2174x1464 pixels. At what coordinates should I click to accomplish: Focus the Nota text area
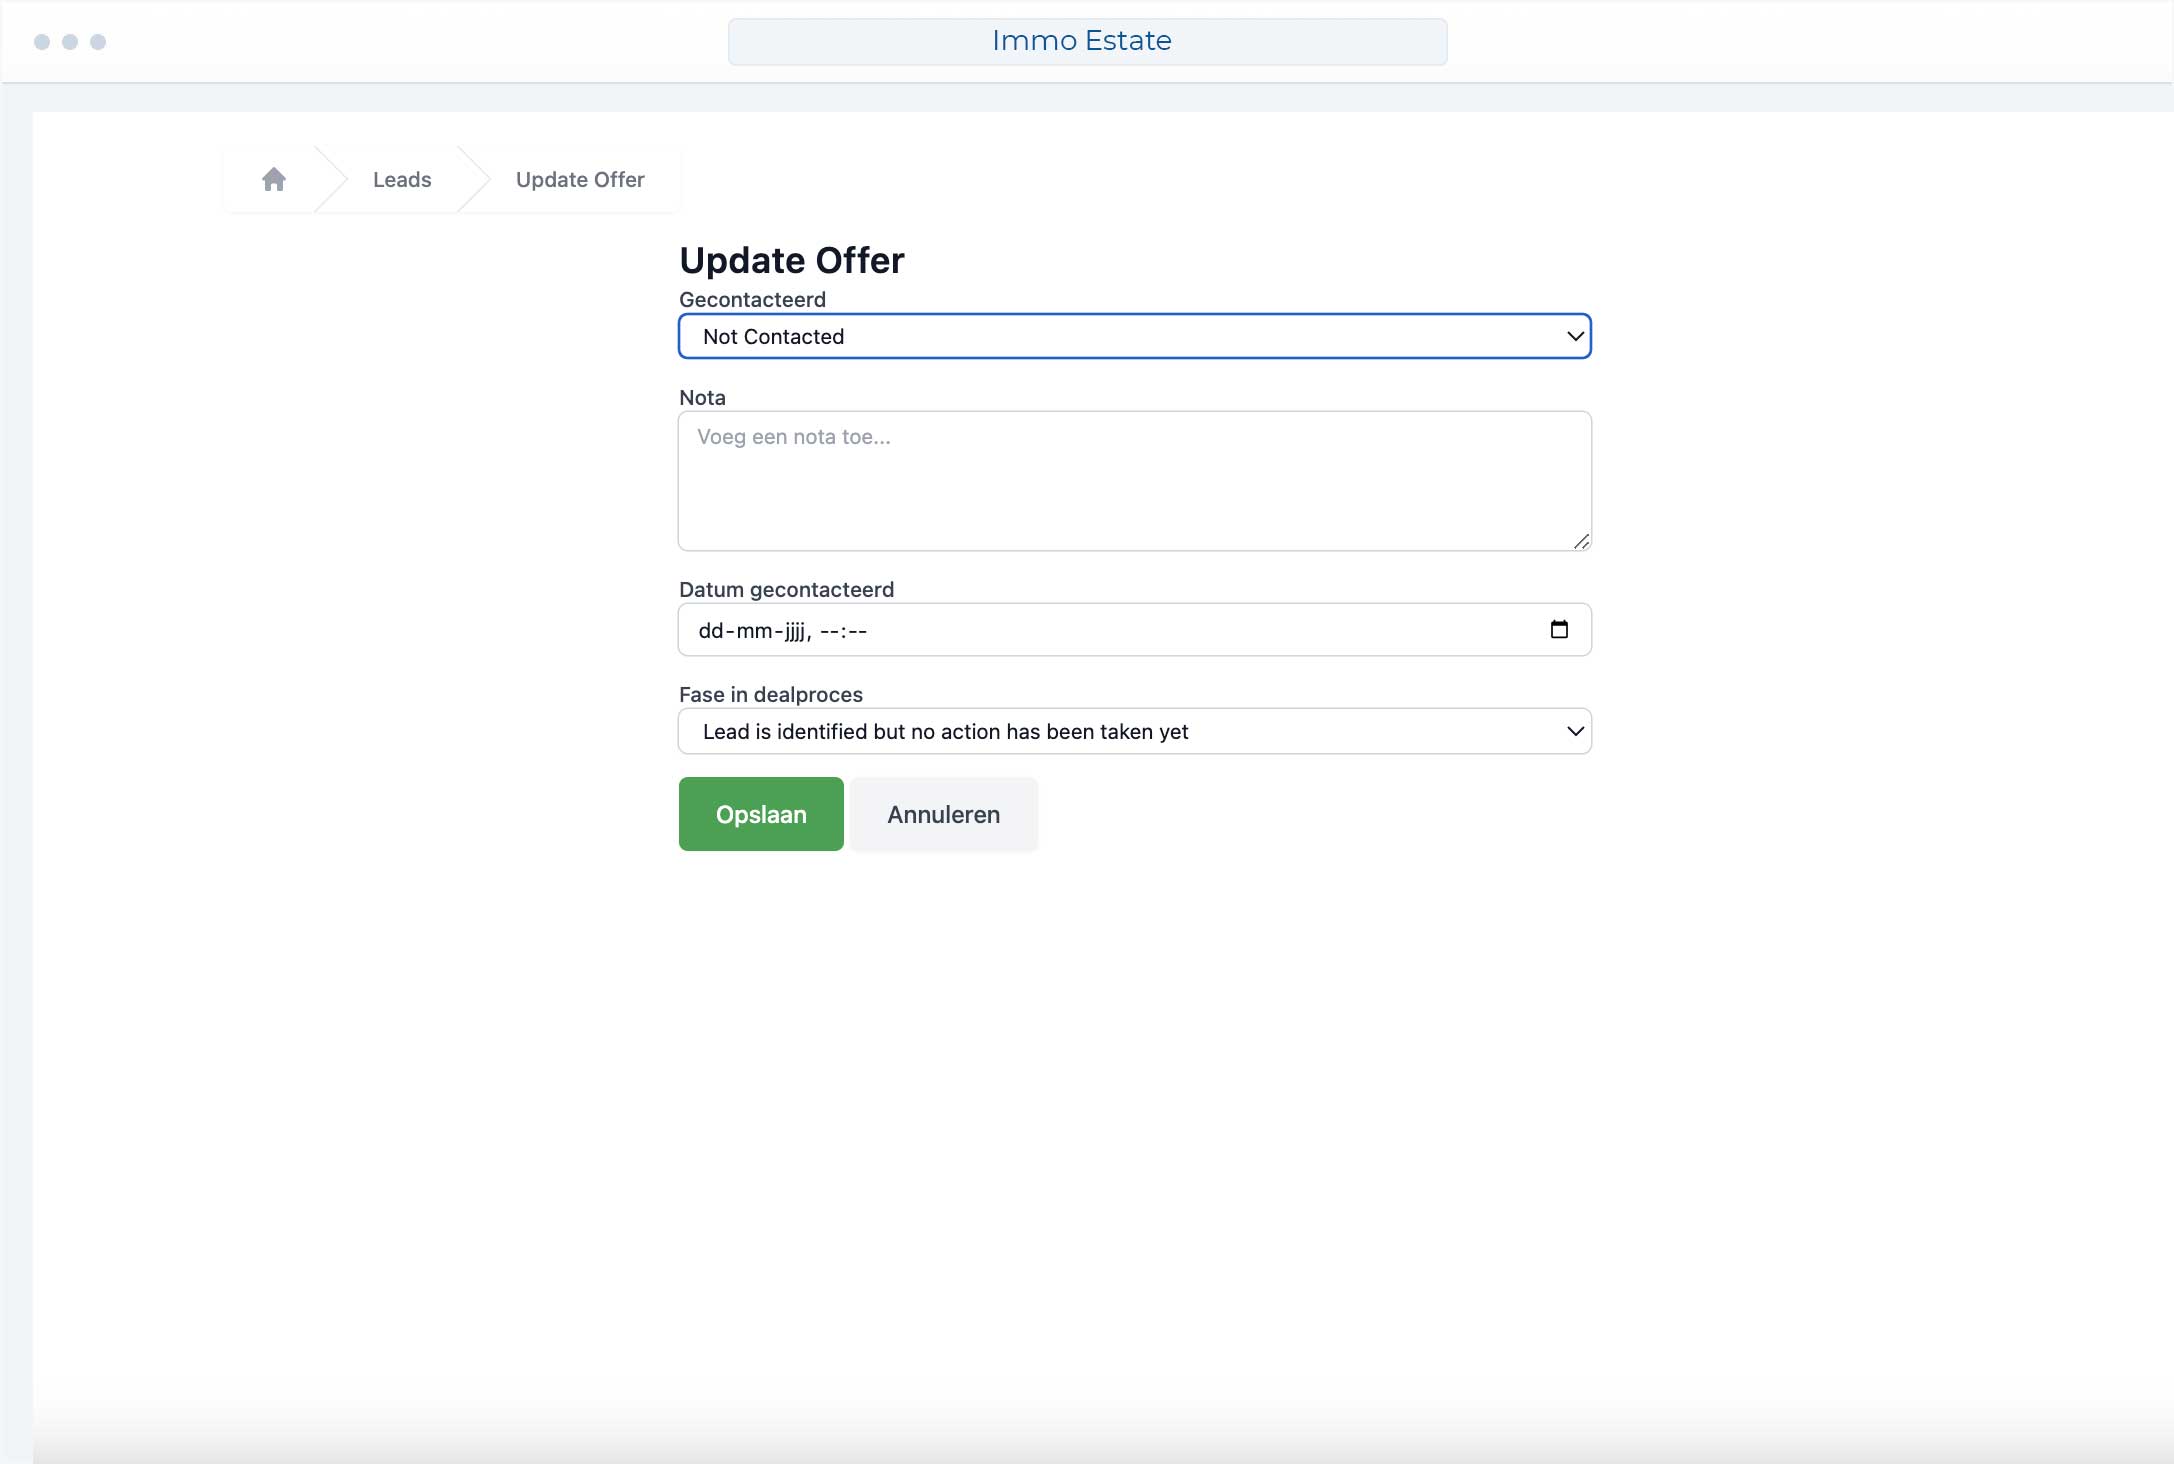1134,481
